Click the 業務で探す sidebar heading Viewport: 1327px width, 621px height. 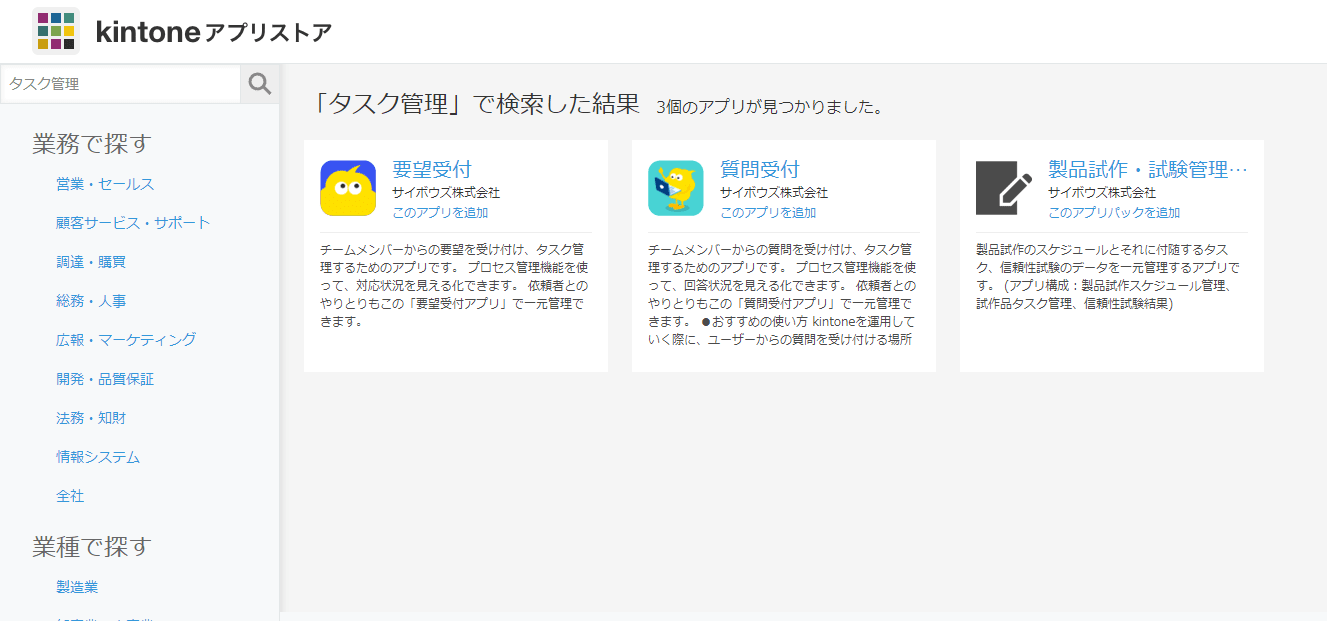pyautogui.click(x=91, y=143)
